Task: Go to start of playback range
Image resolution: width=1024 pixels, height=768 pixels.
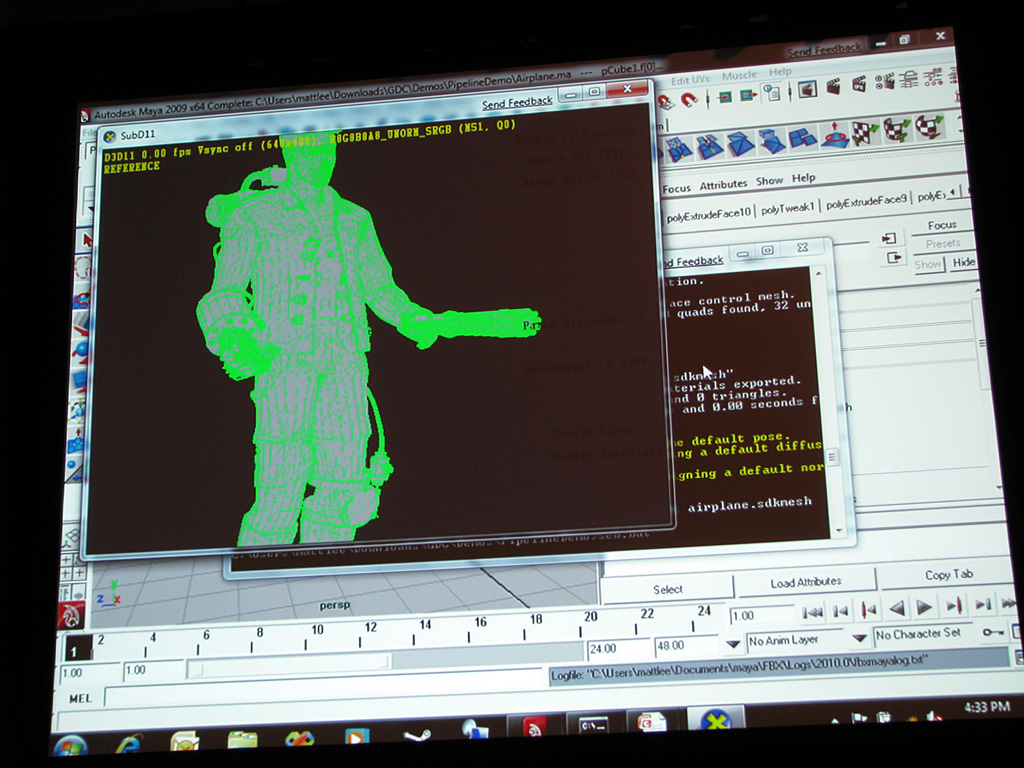Action: pyautogui.click(x=812, y=612)
